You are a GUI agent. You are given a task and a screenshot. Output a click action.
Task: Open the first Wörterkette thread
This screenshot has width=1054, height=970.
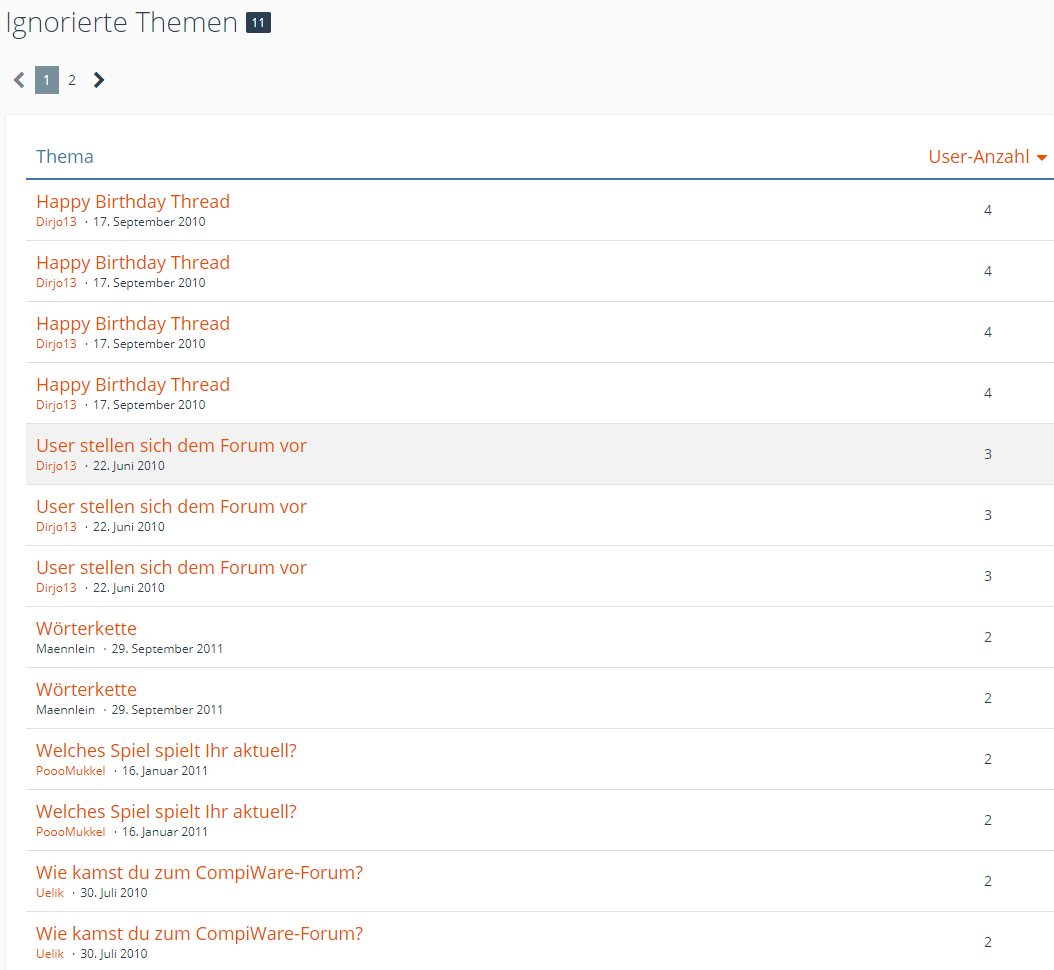coord(86,629)
